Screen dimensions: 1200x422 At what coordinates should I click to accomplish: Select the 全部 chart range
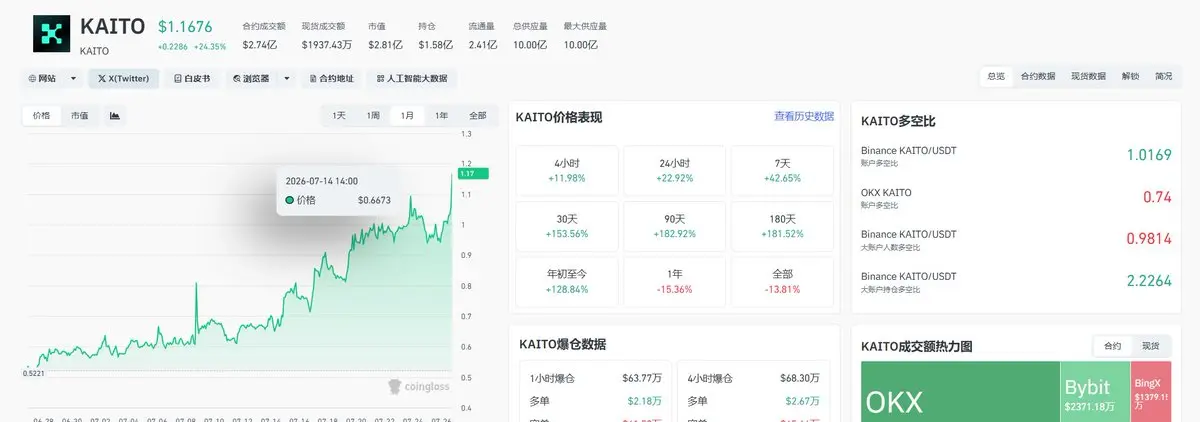coord(477,116)
